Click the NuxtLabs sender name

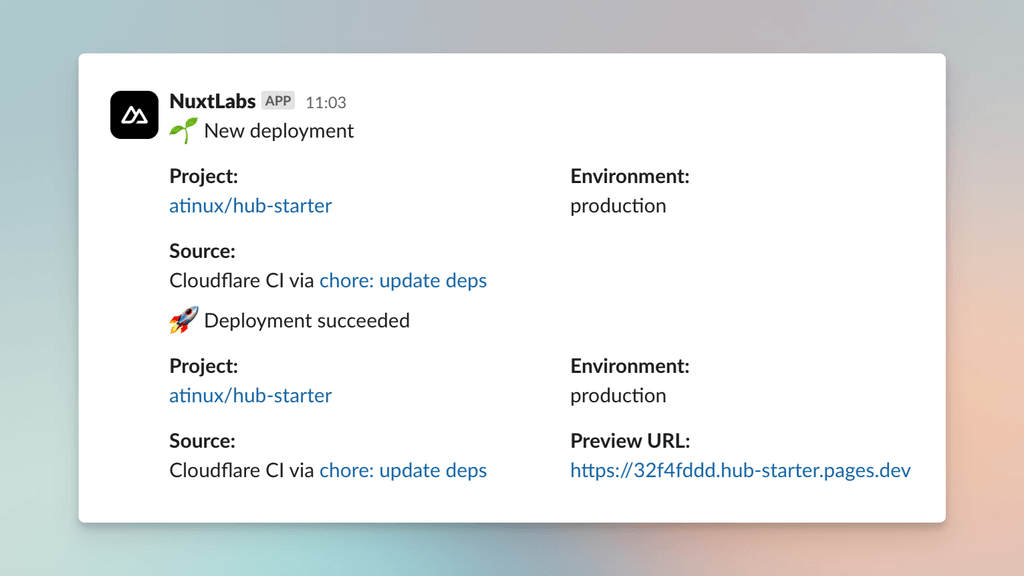point(212,100)
